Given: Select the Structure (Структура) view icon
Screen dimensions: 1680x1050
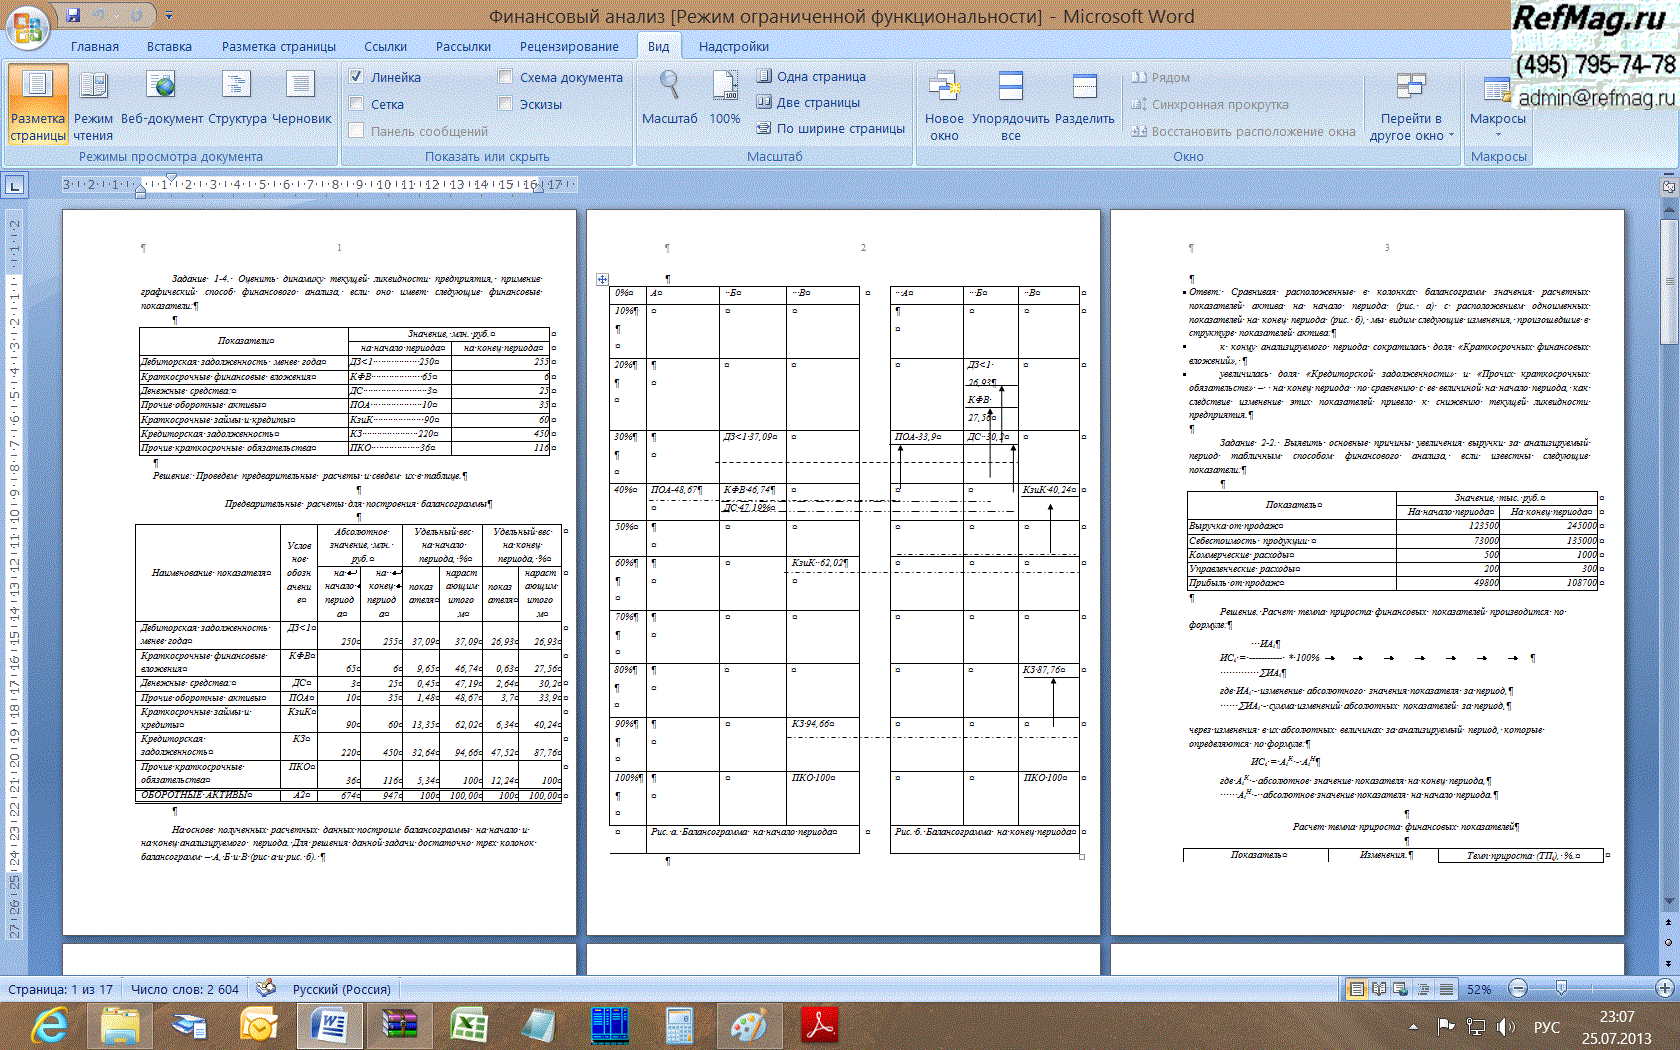Looking at the screenshot, I should tap(237, 98).
